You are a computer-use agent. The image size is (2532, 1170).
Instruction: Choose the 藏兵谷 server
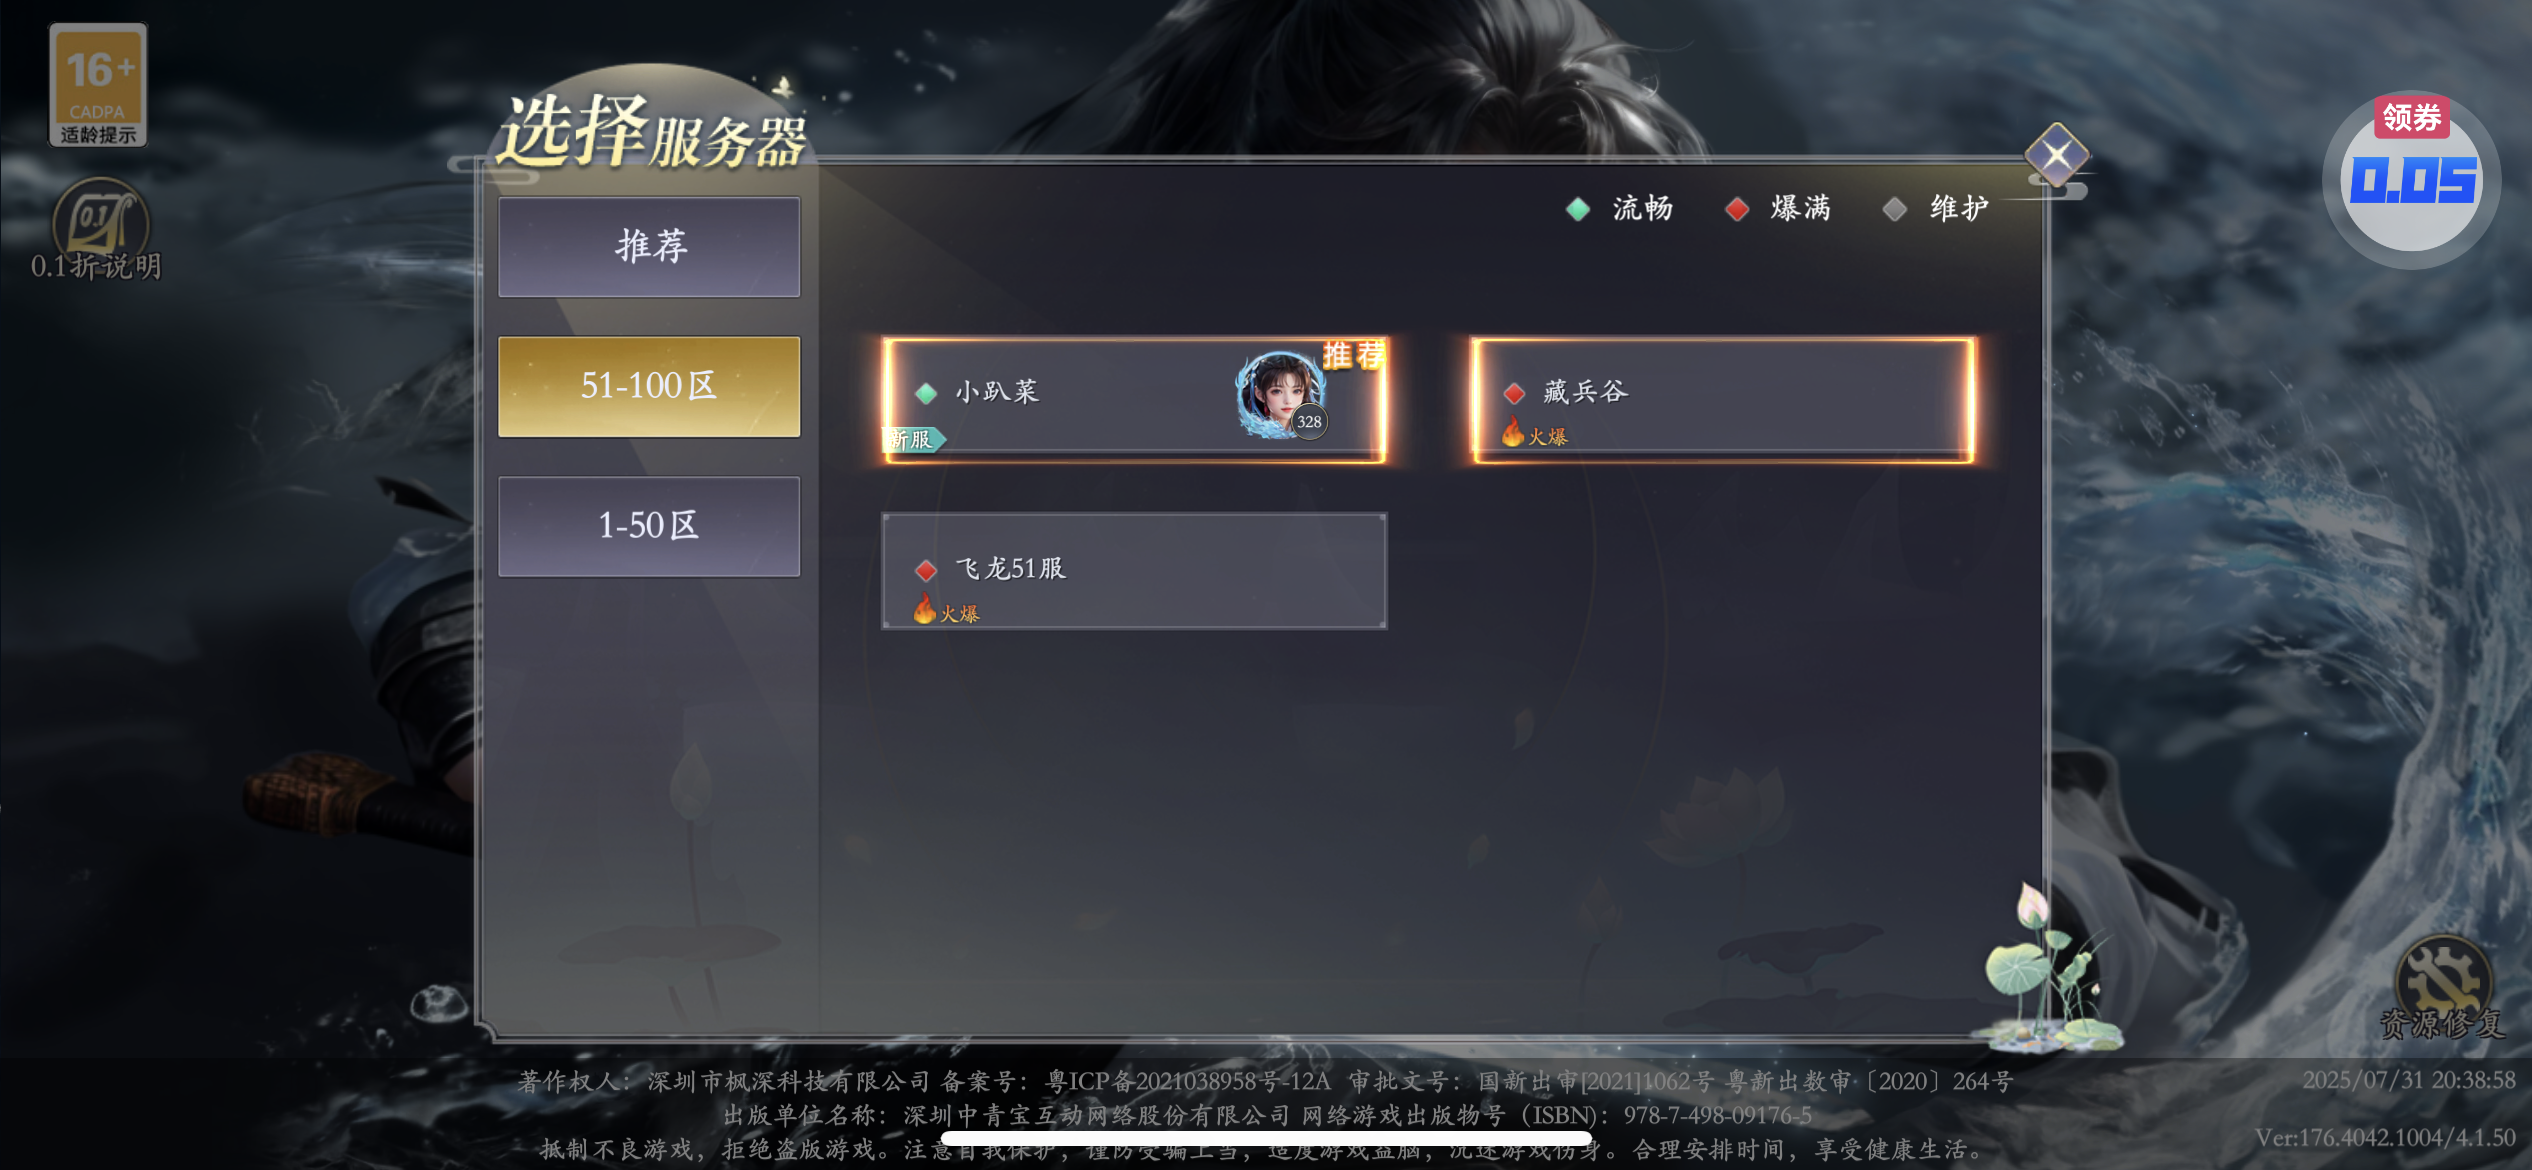(1723, 400)
